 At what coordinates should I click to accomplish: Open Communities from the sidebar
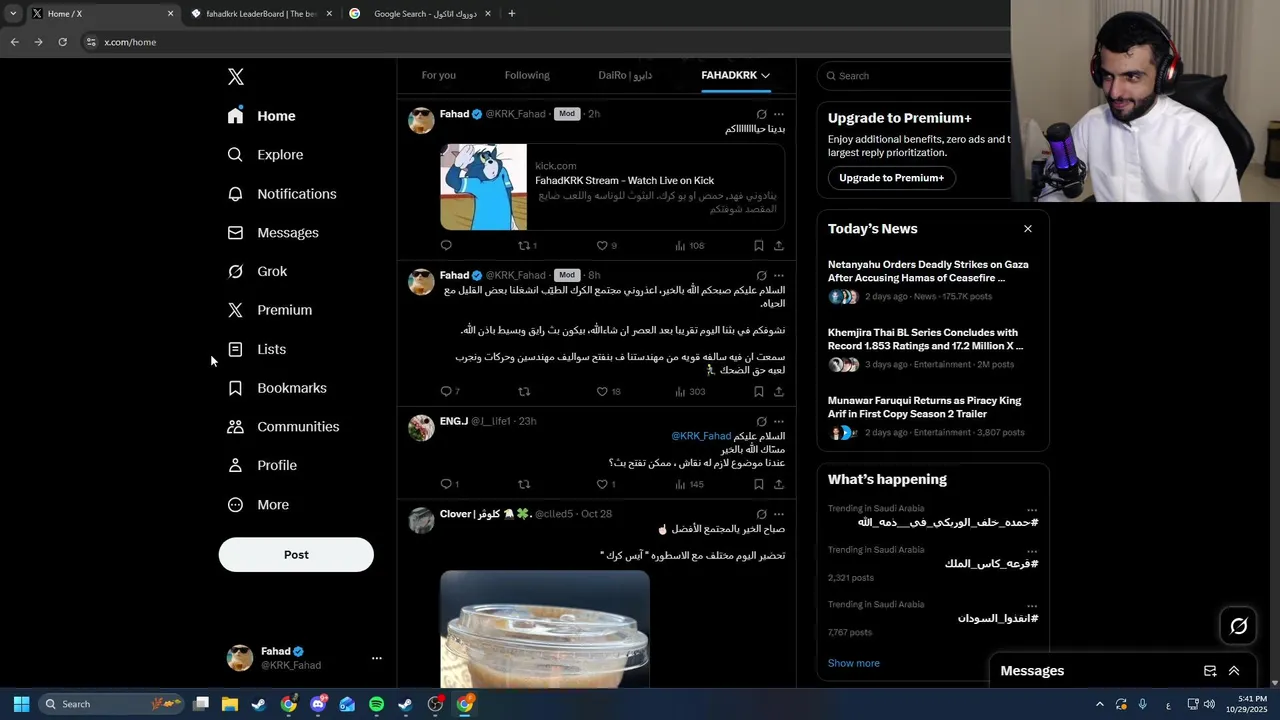pyautogui.click(x=283, y=427)
